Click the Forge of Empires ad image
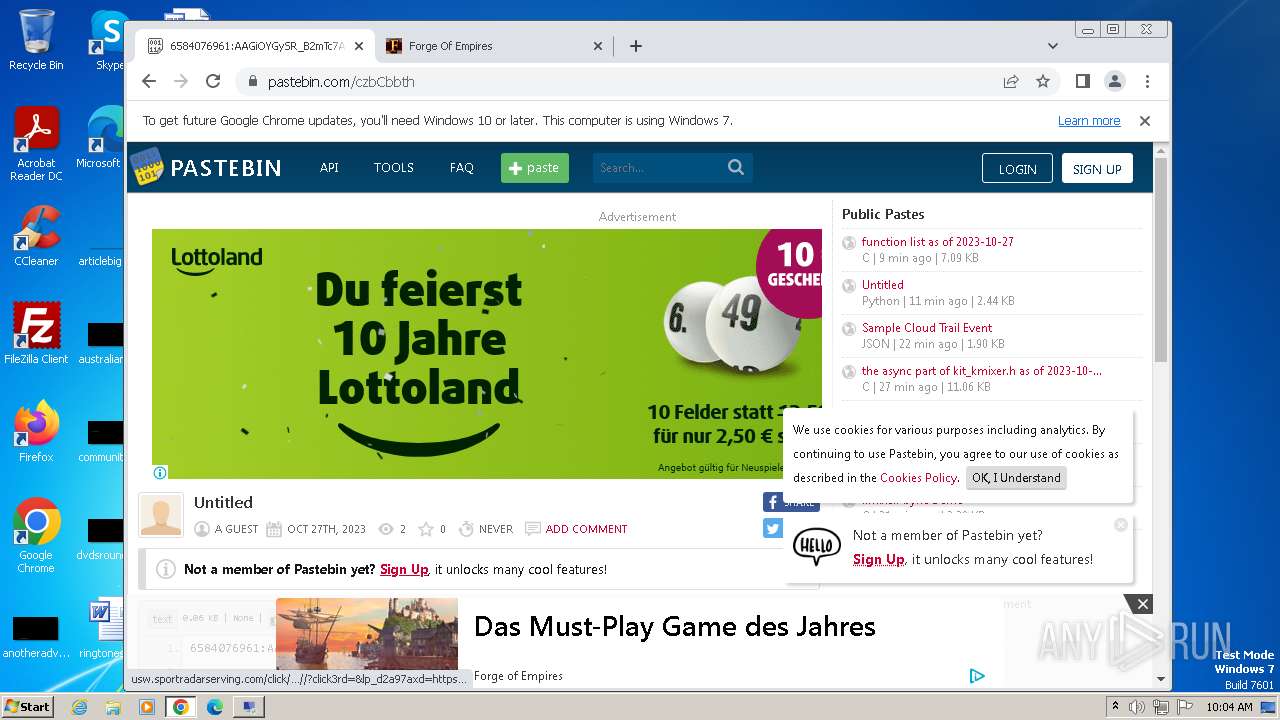Viewport: 1280px width, 720px height. (367, 634)
